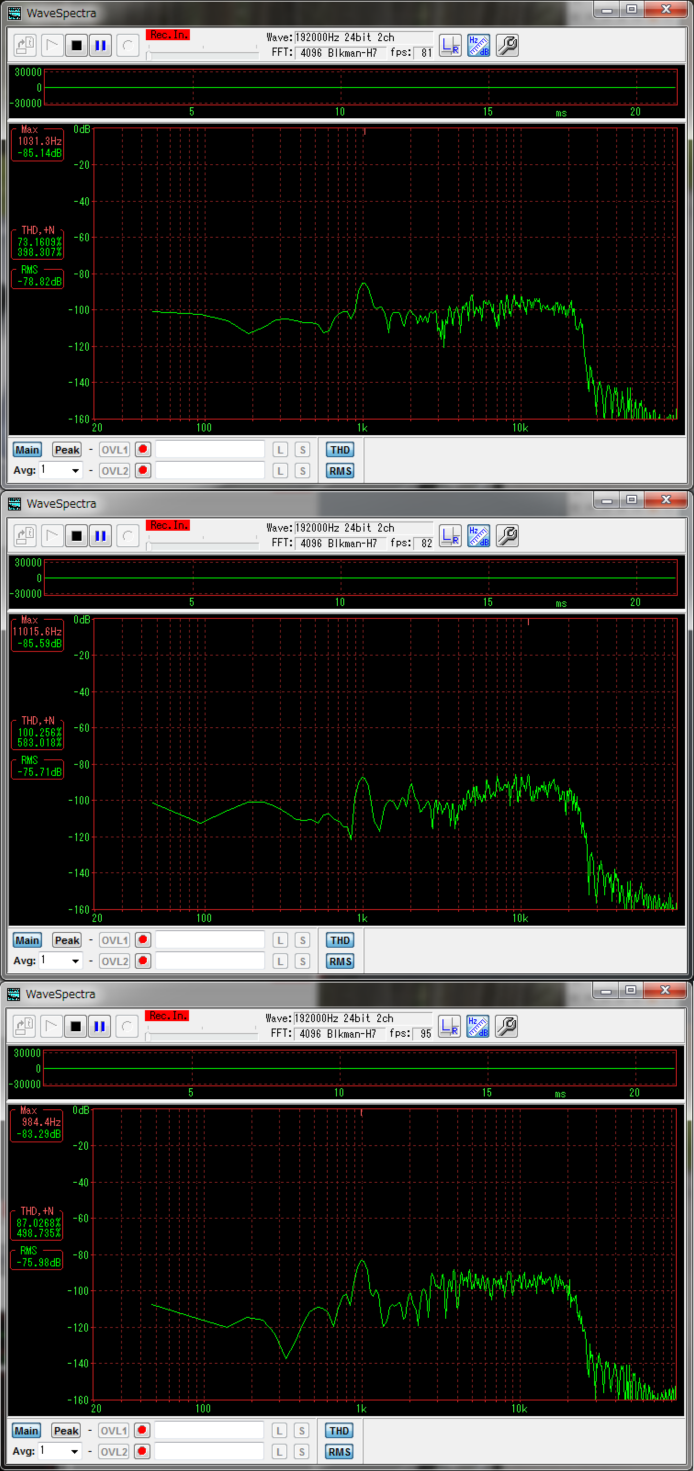Toggle Peak hold in the 11015.6Hz window
The height and width of the screenshot is (1471, 694).
[67, 940]
